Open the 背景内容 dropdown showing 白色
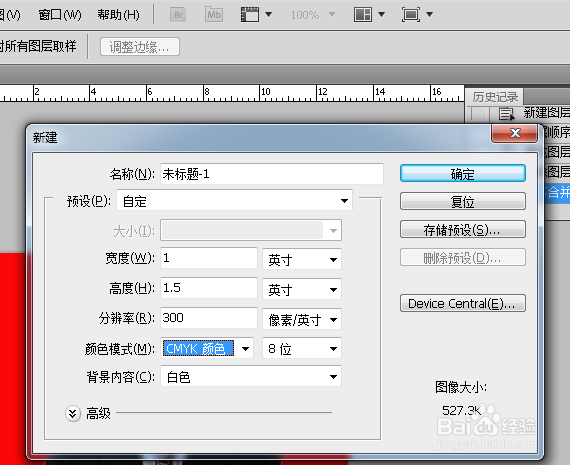 pyautogui.click(x=251, y=376)
